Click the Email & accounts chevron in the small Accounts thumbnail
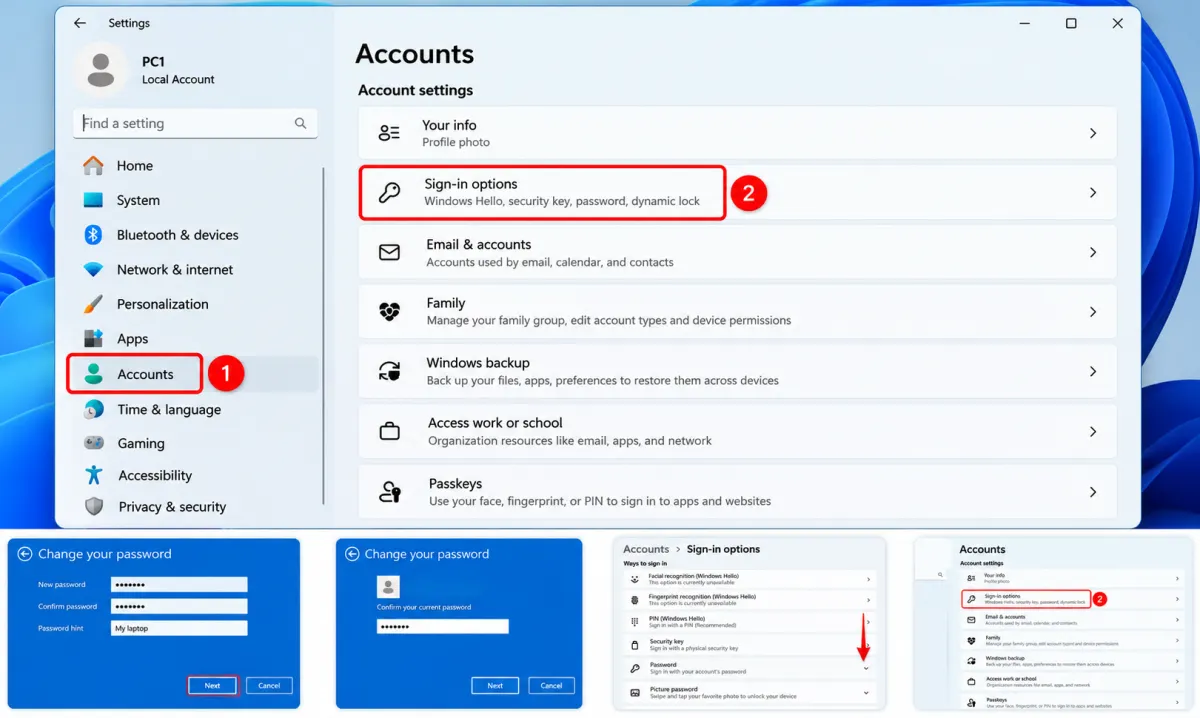Screen dimensions: 1200x718 point(1177,620)
